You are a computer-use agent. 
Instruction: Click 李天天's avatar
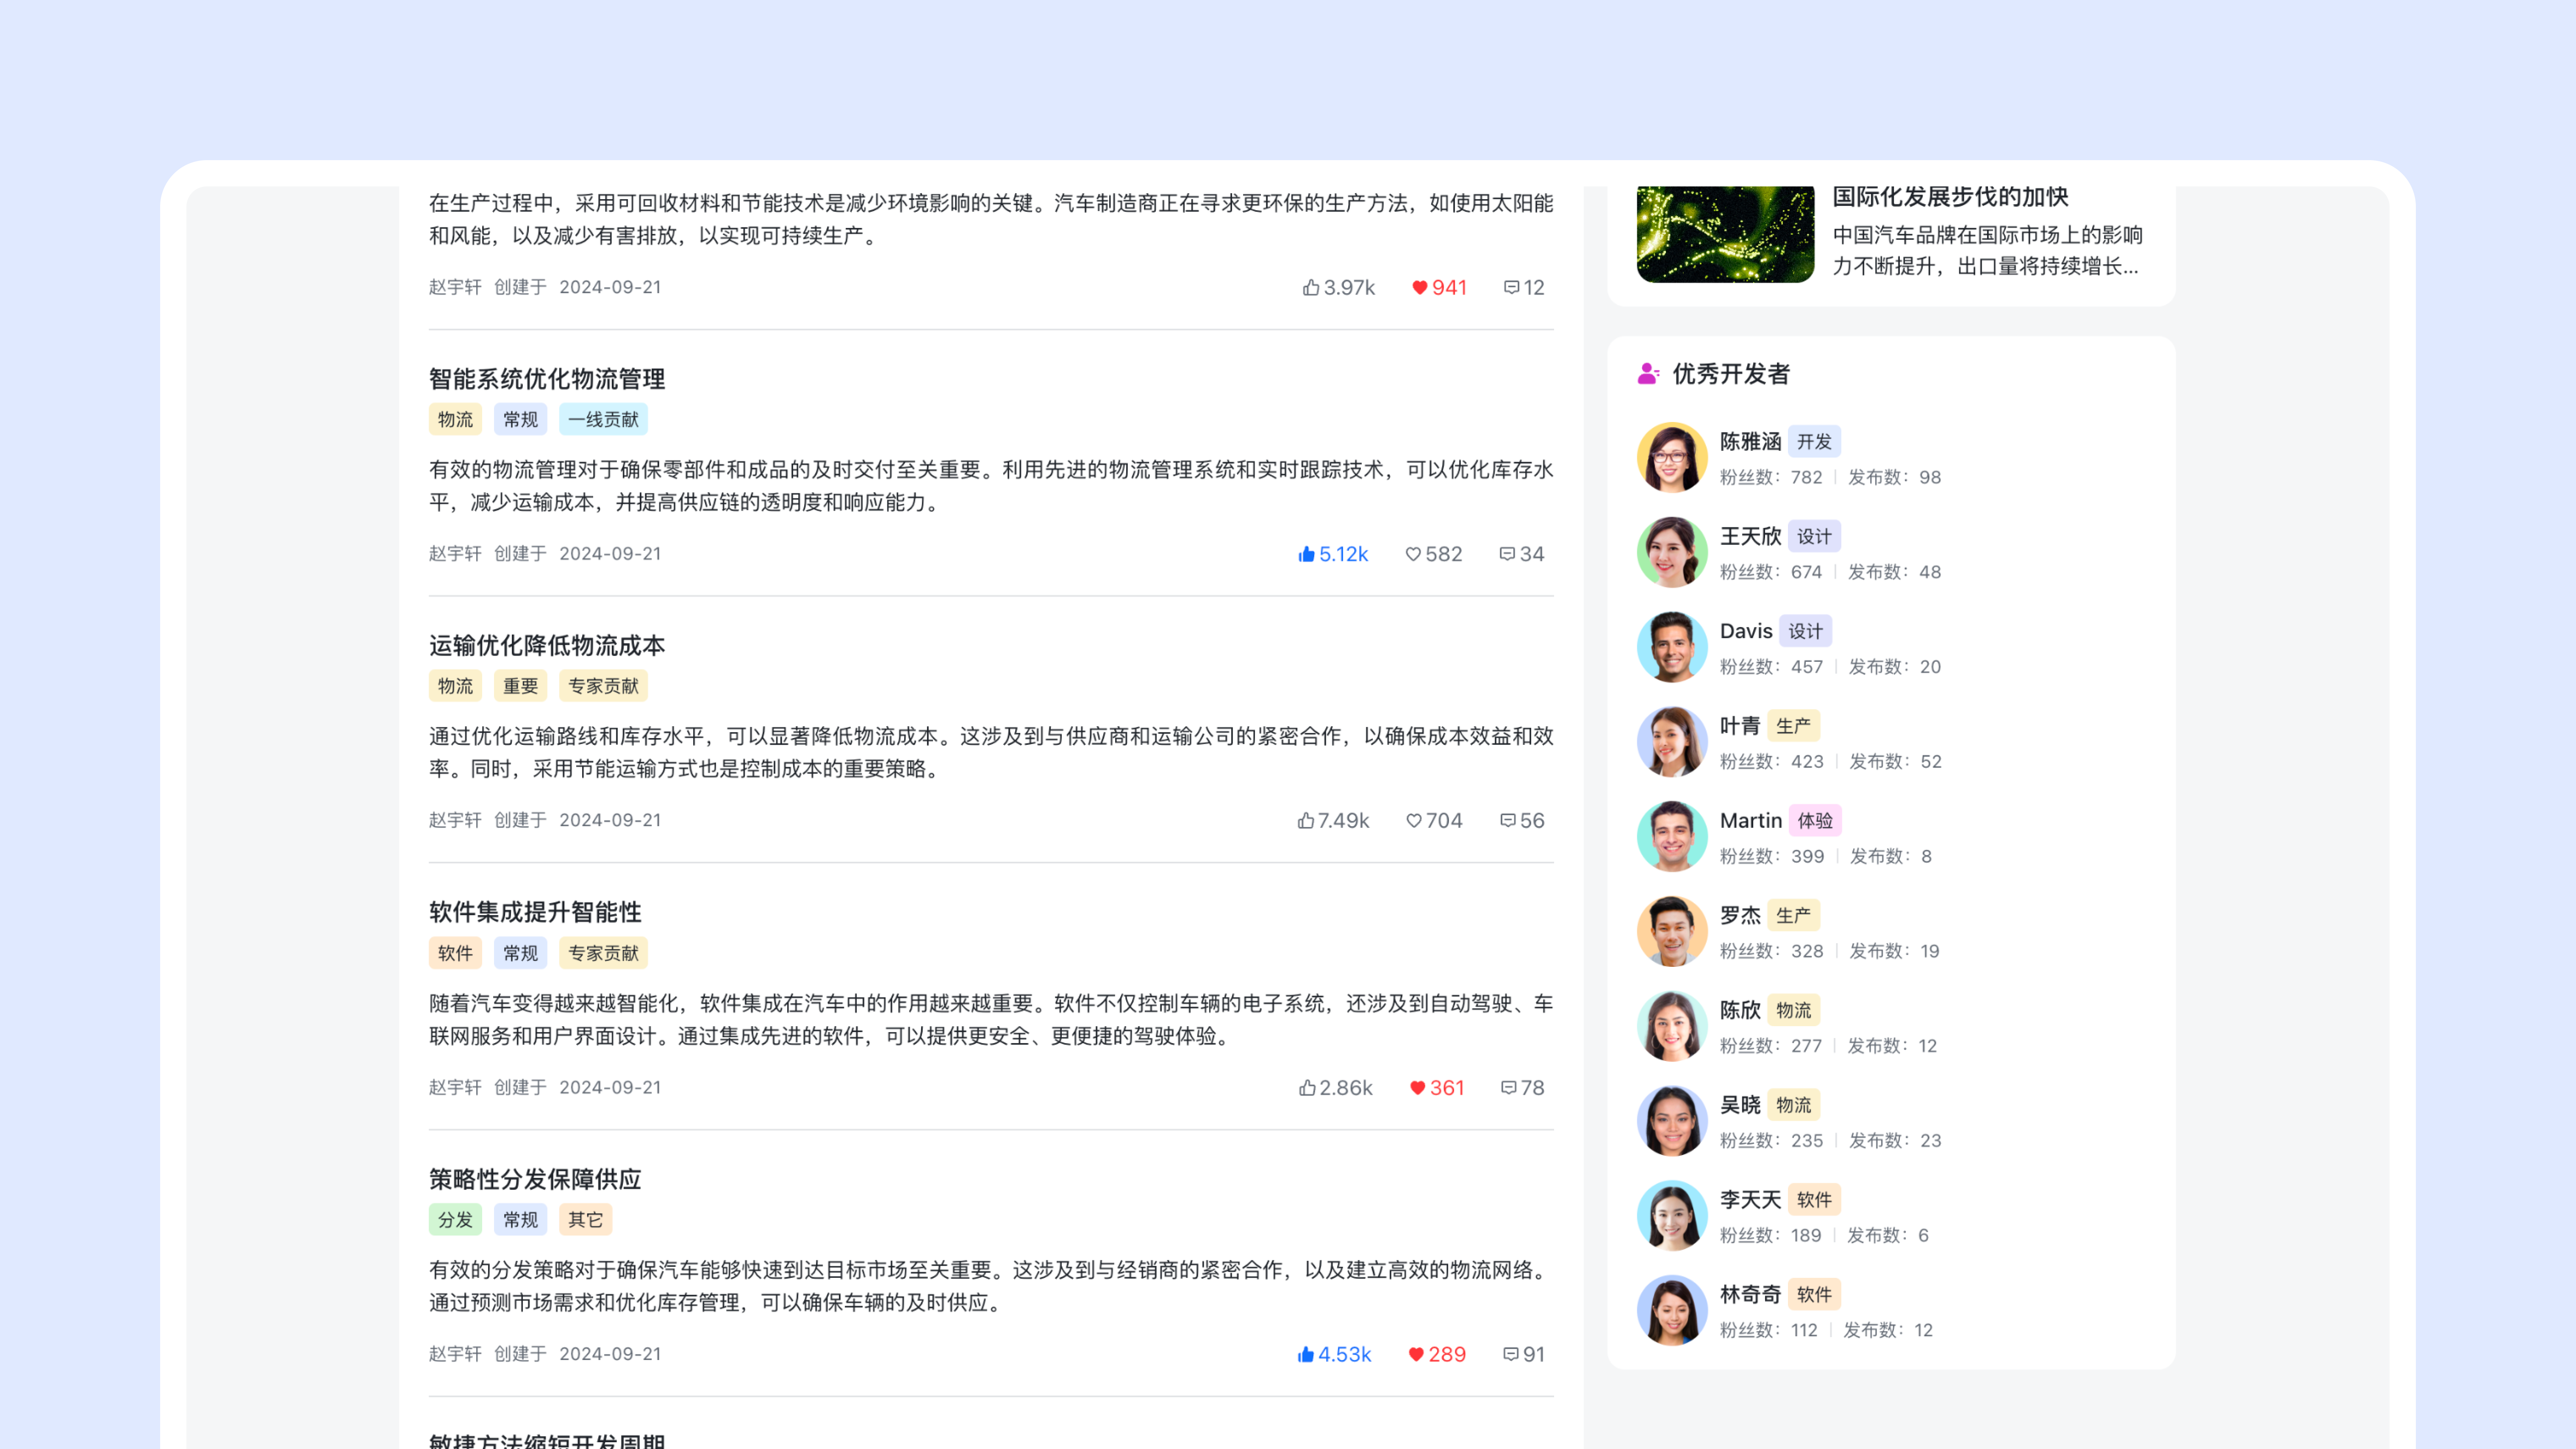point(1672,1215)
